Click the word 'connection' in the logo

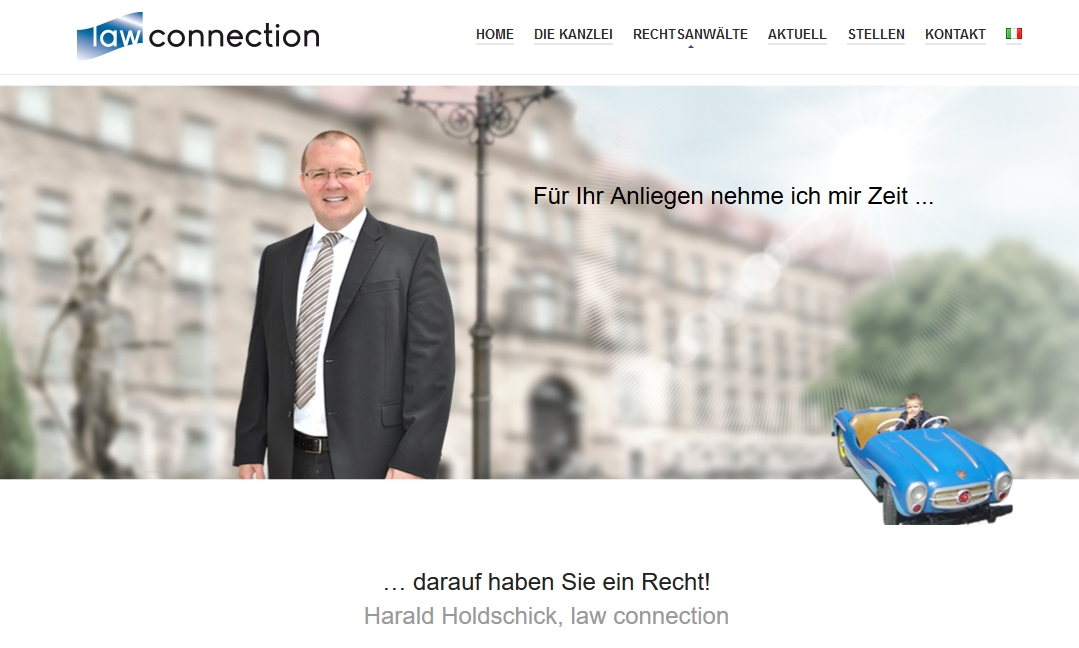234,36
